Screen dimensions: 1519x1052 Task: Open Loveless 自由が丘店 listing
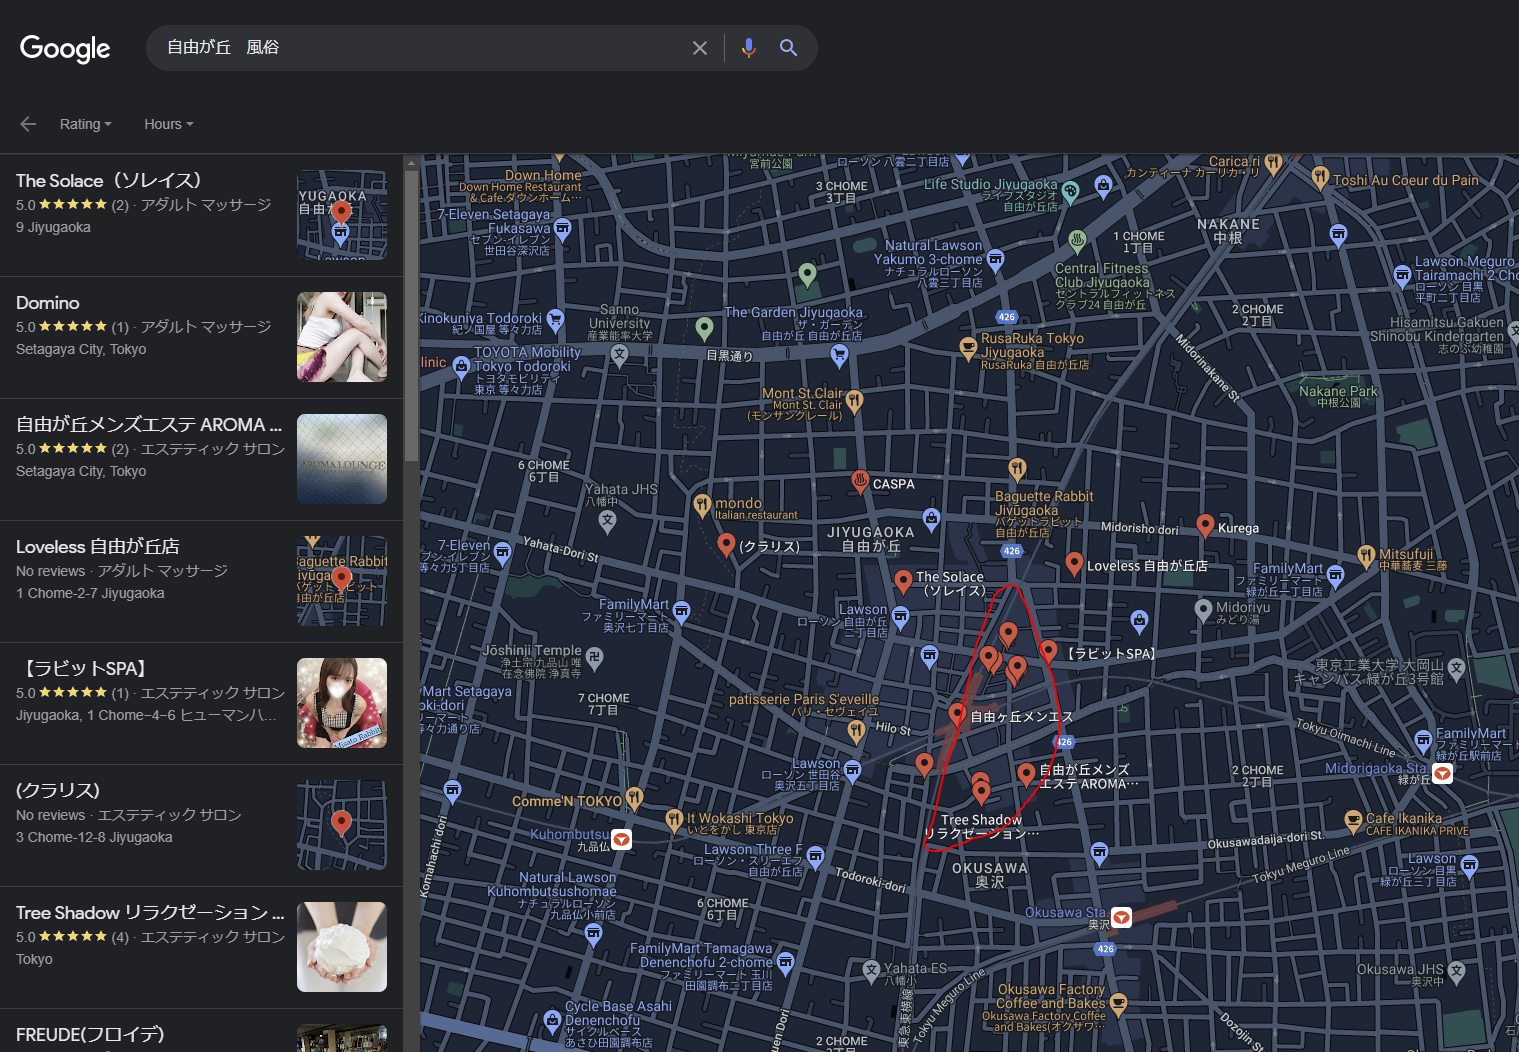(201, 581)
